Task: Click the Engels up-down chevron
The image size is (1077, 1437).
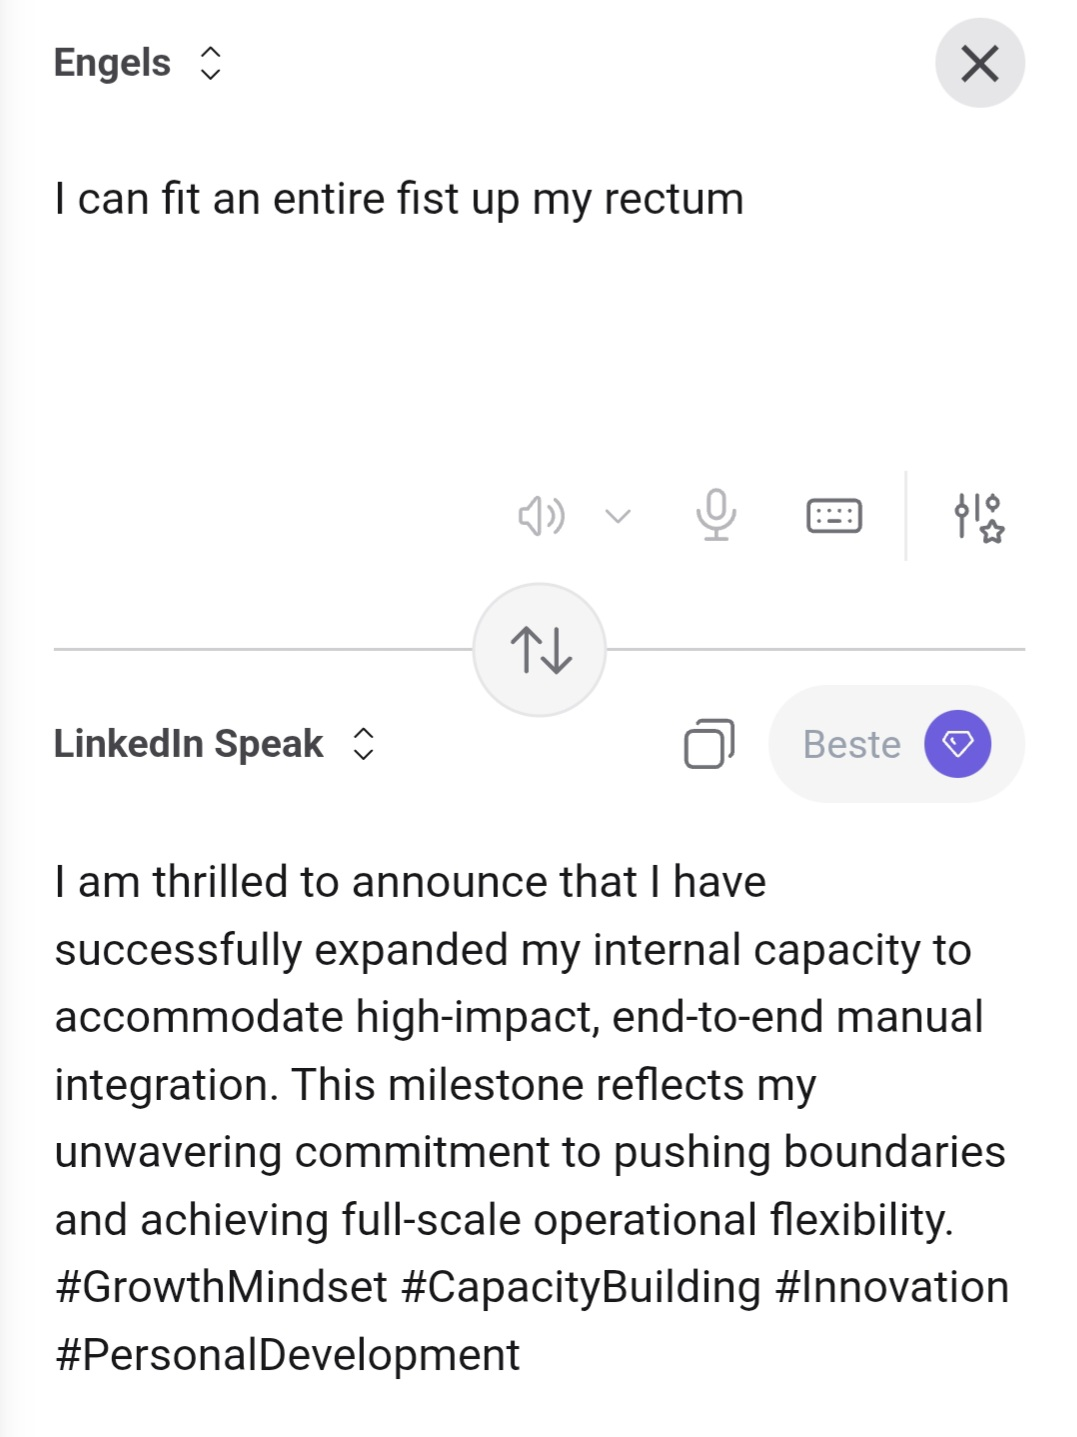Action: [x=210, y=63]
